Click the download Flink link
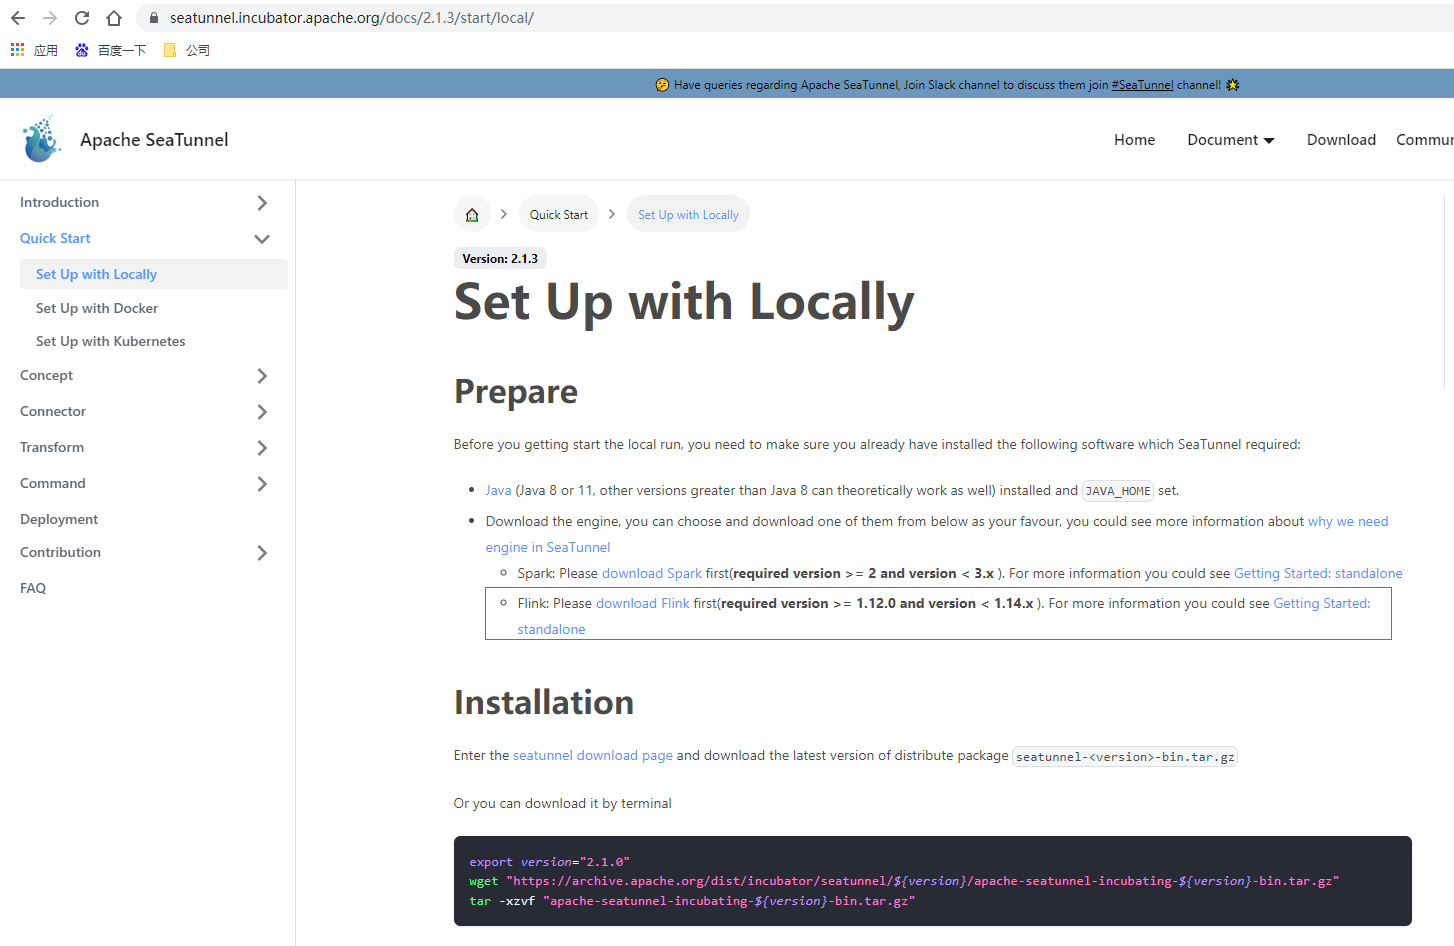The image size is (1454, 946). (x=643, y=603)
